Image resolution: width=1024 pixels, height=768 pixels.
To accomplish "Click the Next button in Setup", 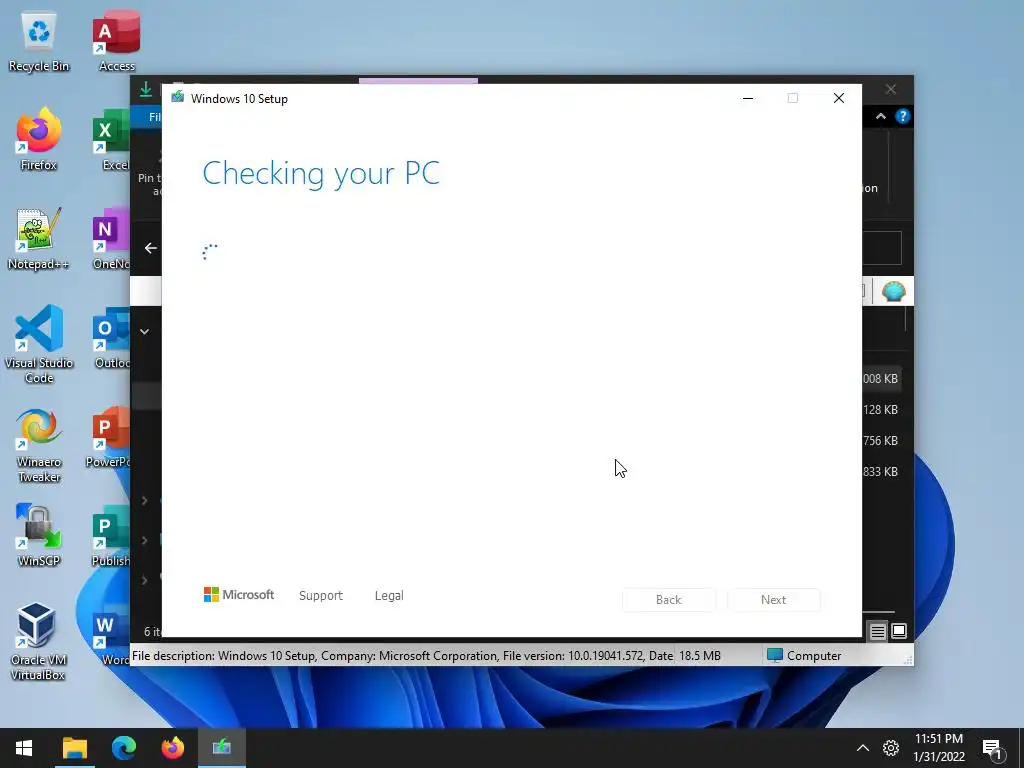I will click(x=773, y=600).
